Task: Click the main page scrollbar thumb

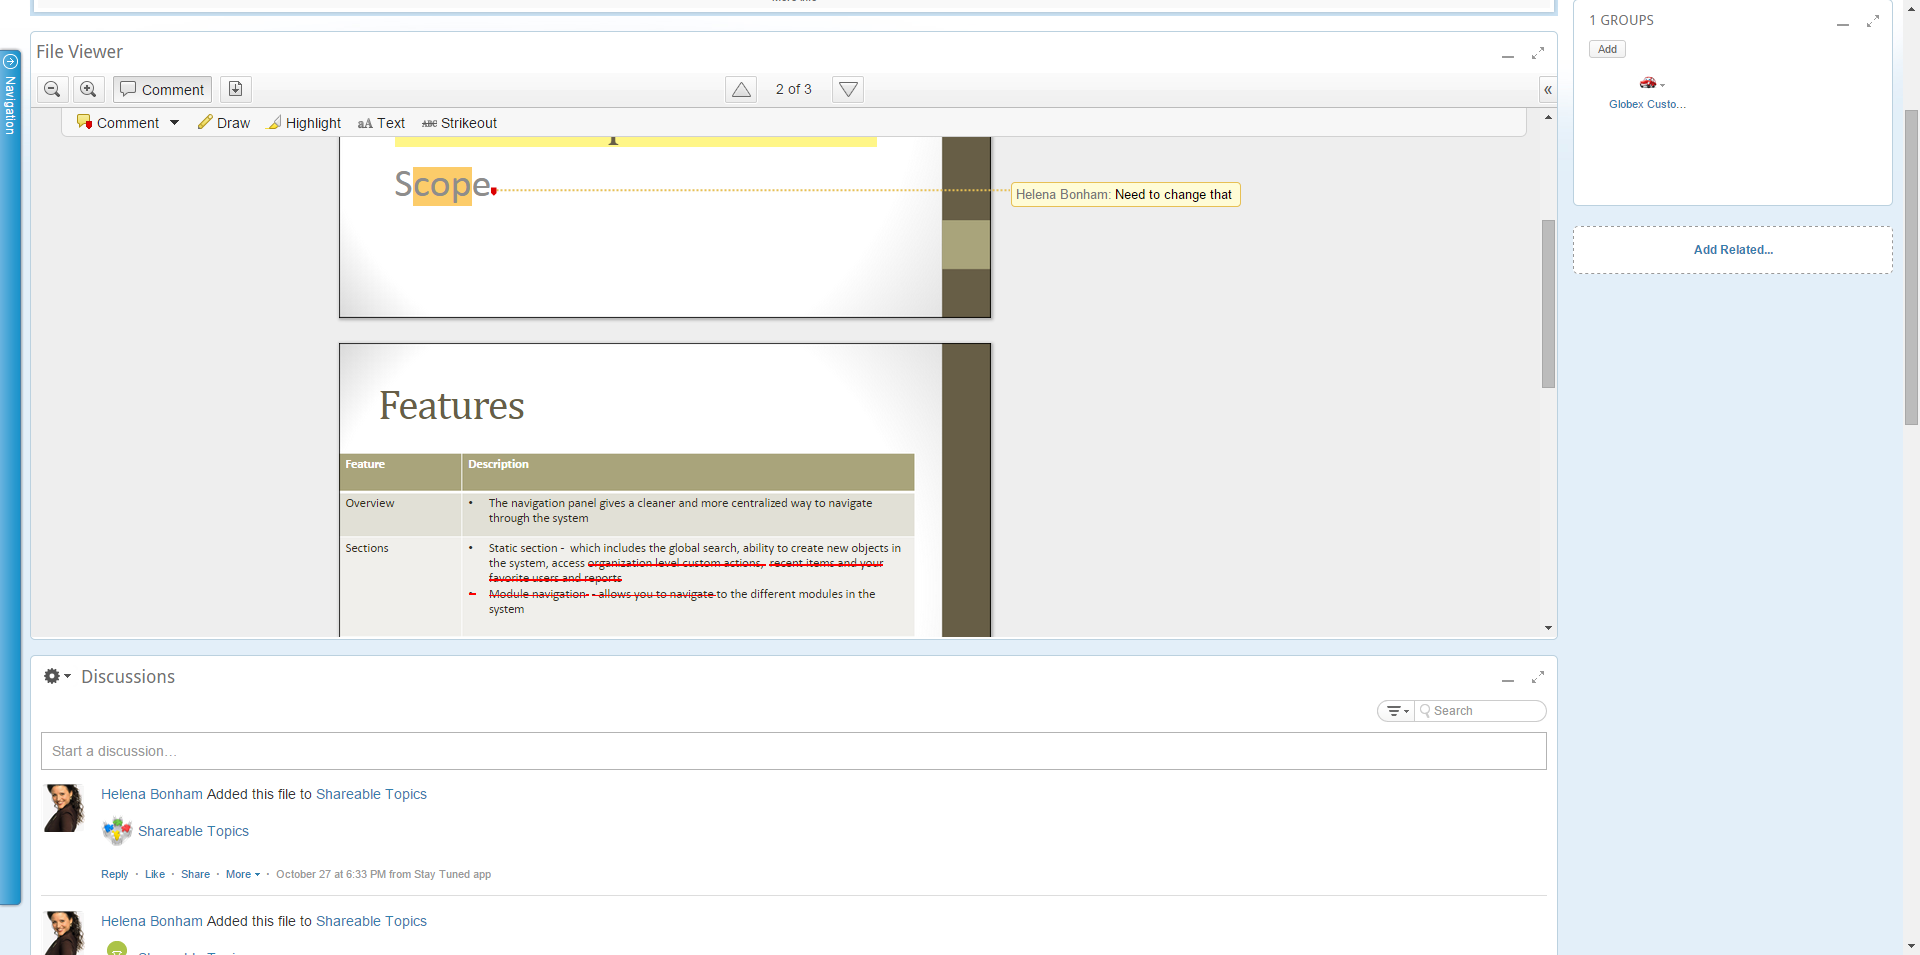Action: coord(1911,267)
